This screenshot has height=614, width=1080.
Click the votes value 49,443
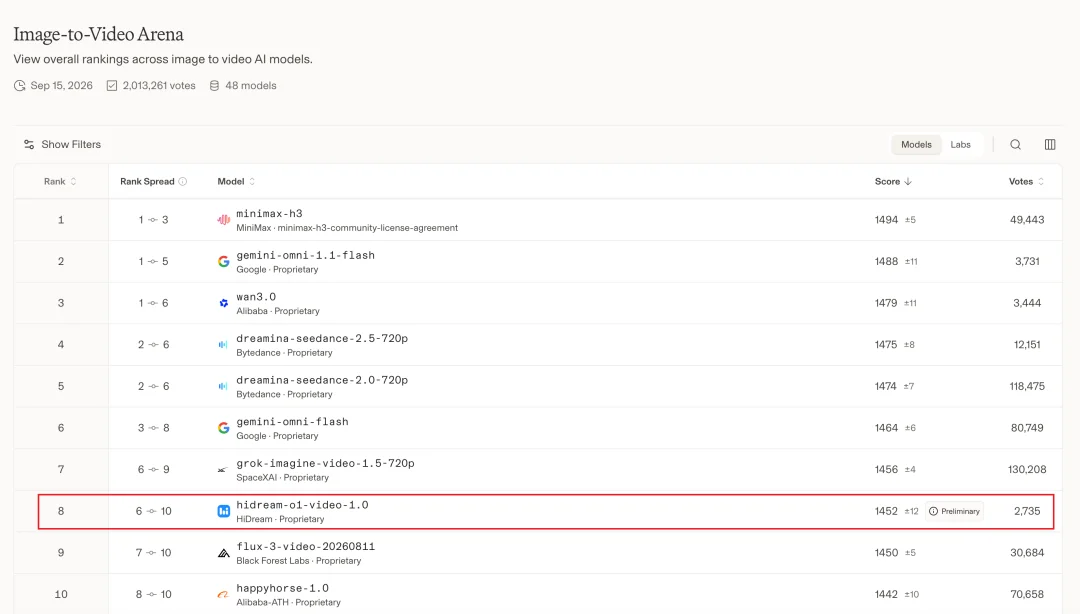pyautogui.click(x=1026, y=220)
